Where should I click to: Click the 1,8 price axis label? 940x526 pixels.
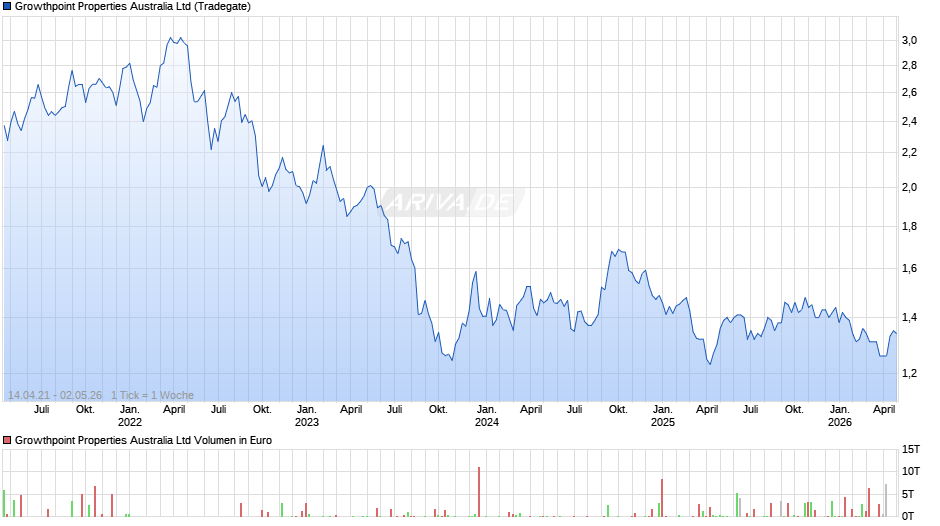coord(909,226)
